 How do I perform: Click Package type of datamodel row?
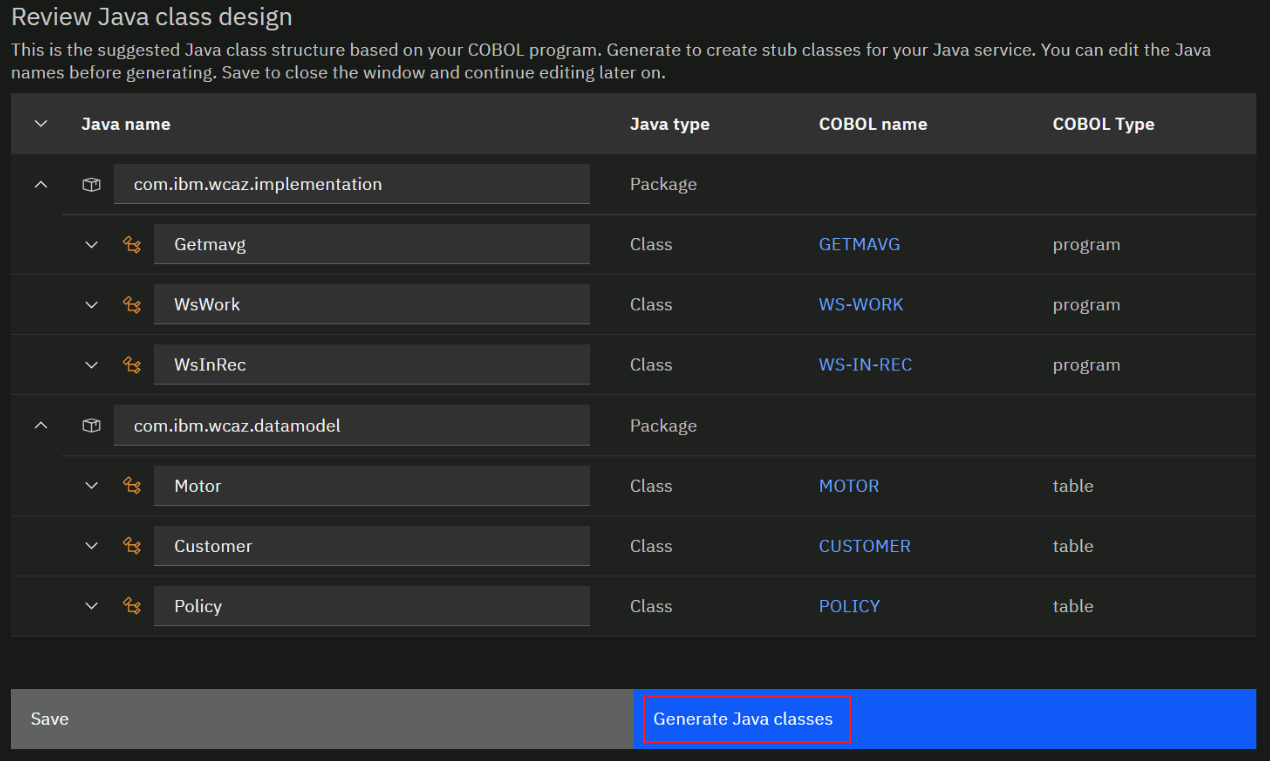point(663,425)
